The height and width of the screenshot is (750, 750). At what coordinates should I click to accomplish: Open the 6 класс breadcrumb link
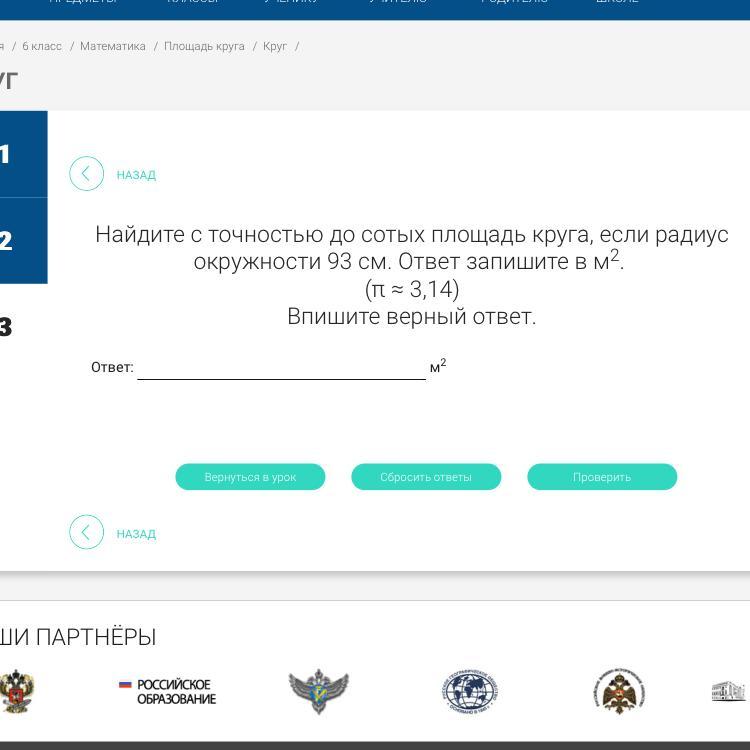(x=42, y=46)
